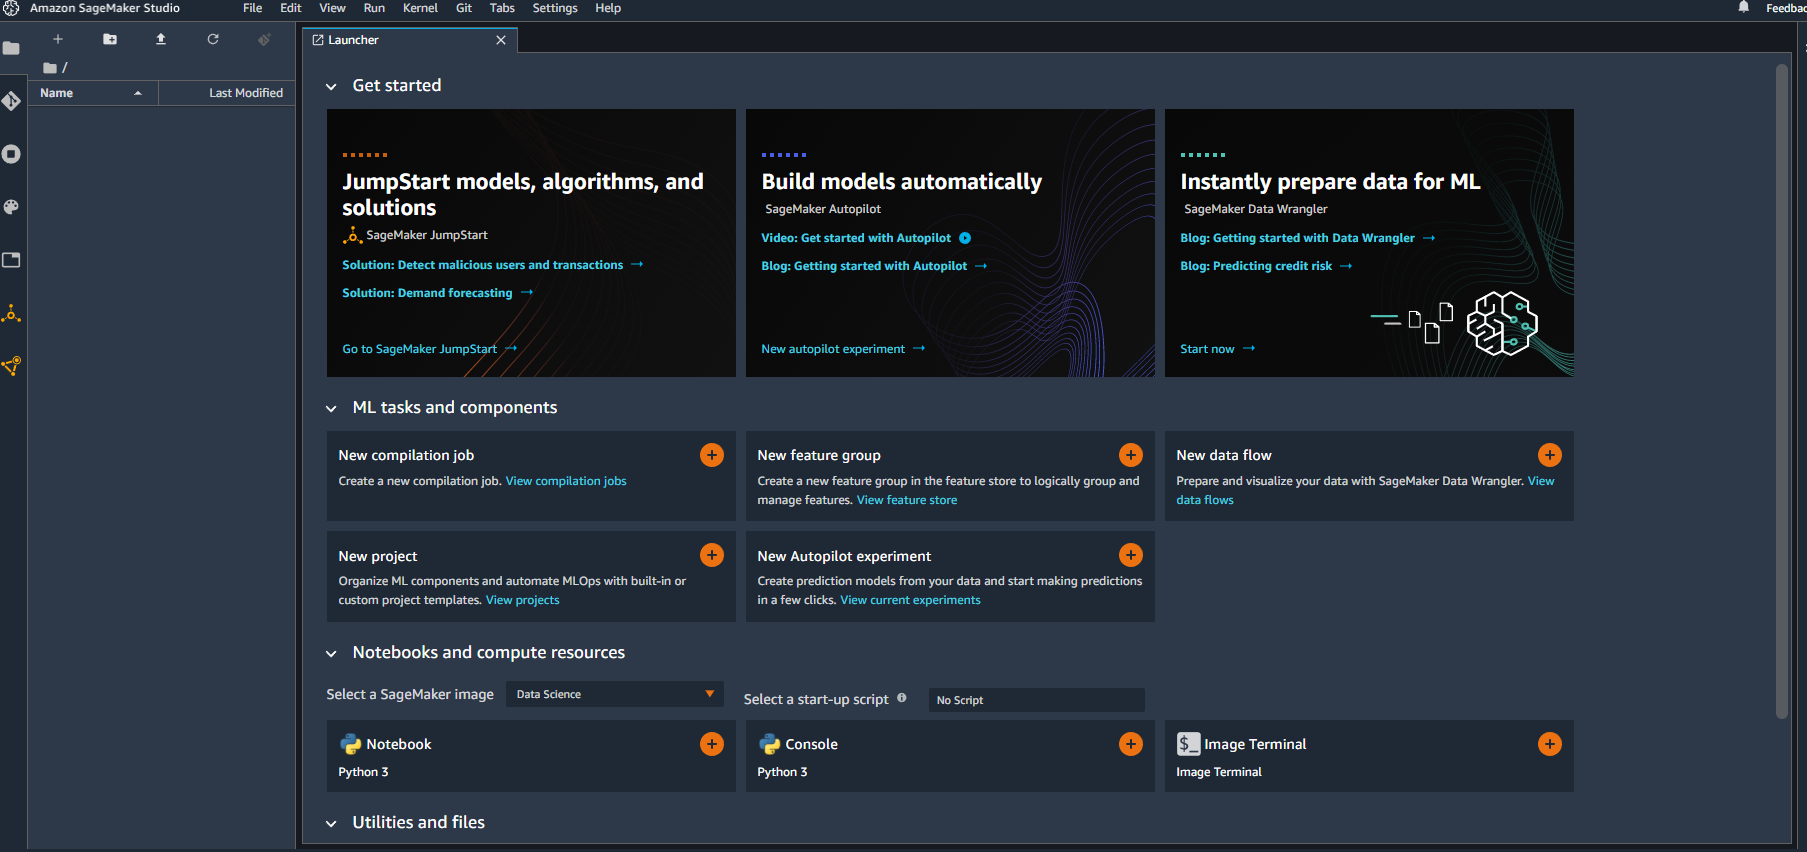The height and width of the screenshot is (852, 1807).
Task: Open Blog: Predicting credit risk link
Action: (x=1266, y=266)
